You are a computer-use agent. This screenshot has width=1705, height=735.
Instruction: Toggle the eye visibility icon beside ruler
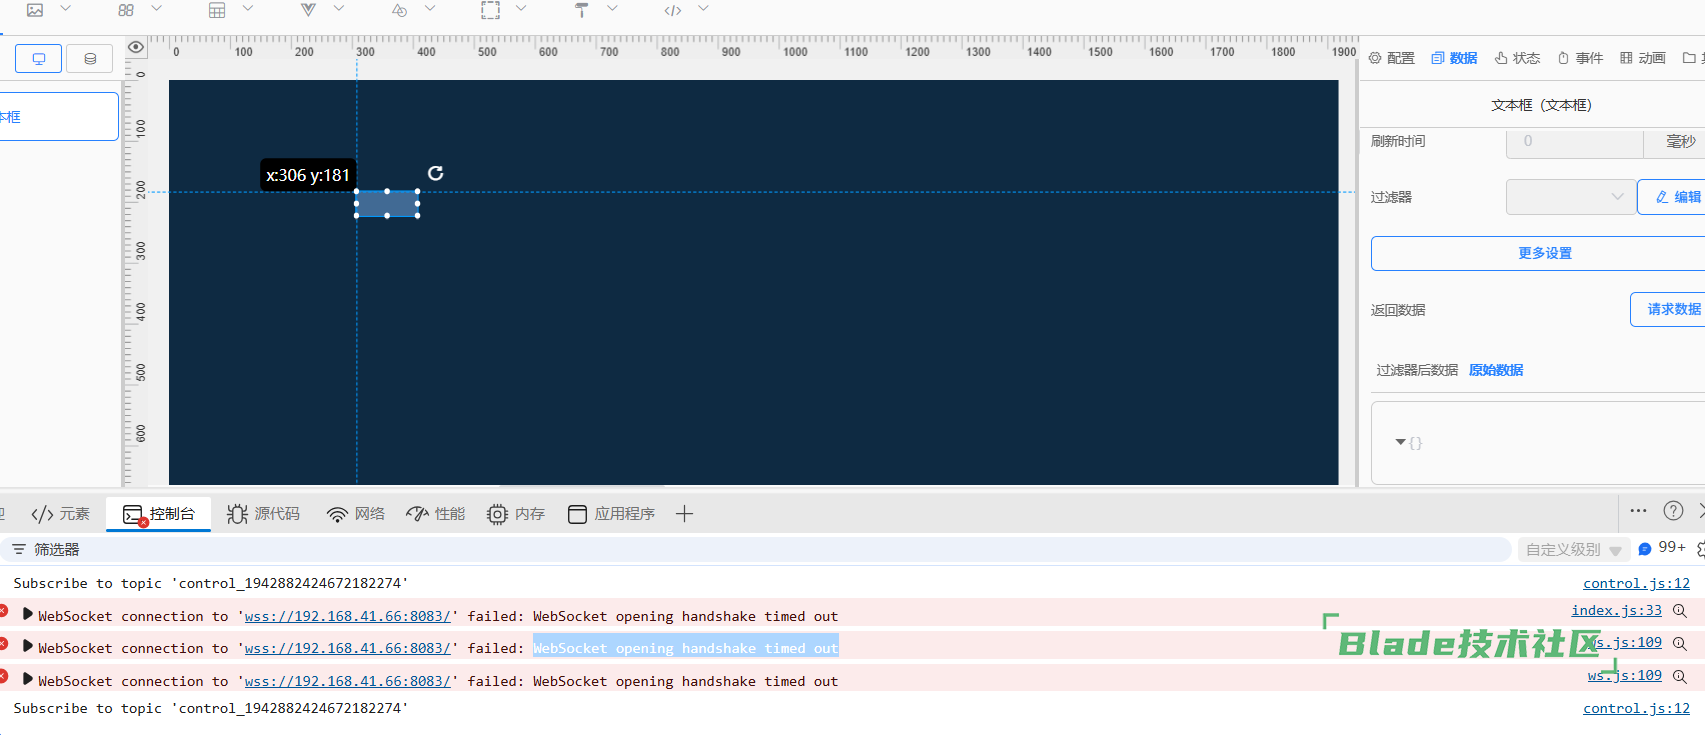pos(136,47)
